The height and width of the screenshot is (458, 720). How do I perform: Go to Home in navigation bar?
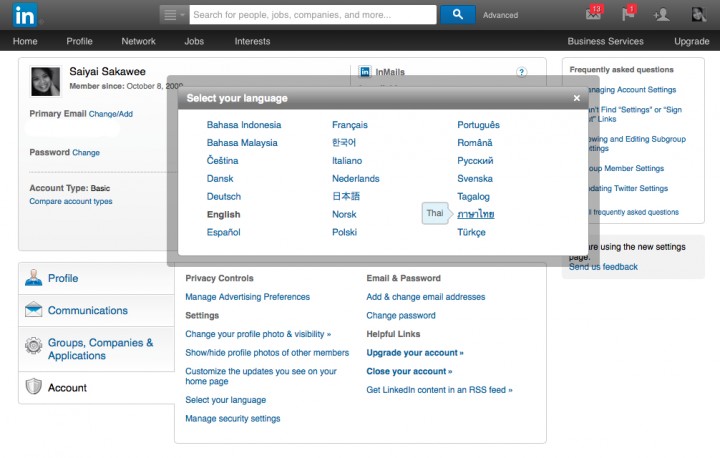click(25, 41)
